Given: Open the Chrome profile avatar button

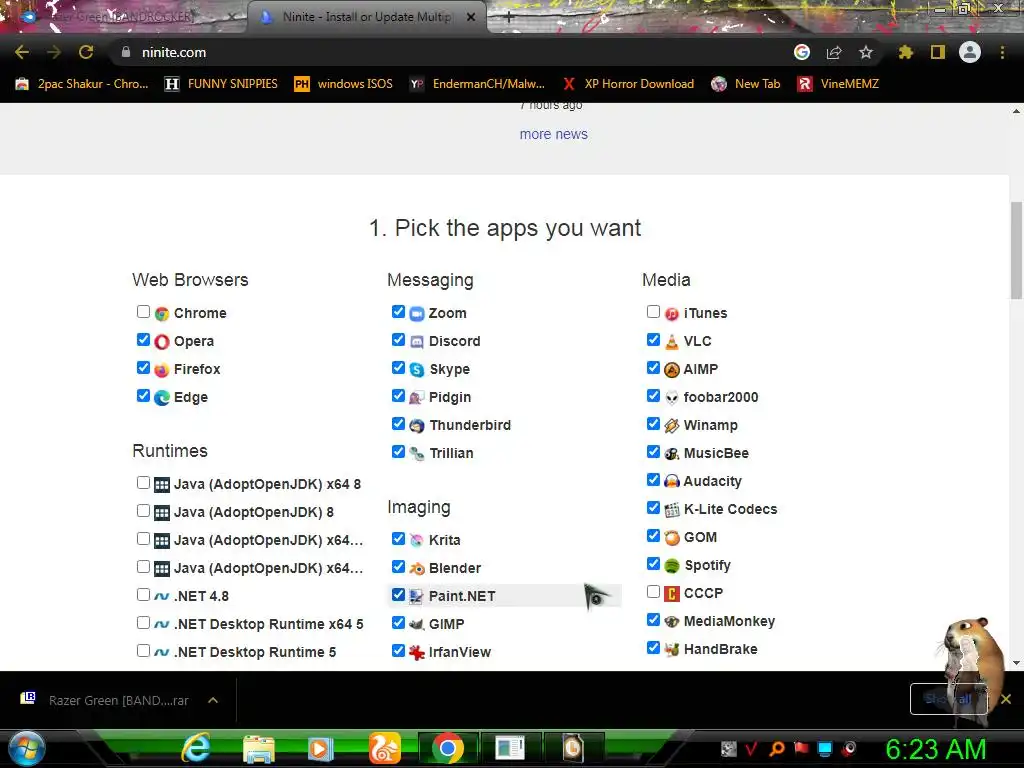Looking at the screenshot, I should click(970, 52).
